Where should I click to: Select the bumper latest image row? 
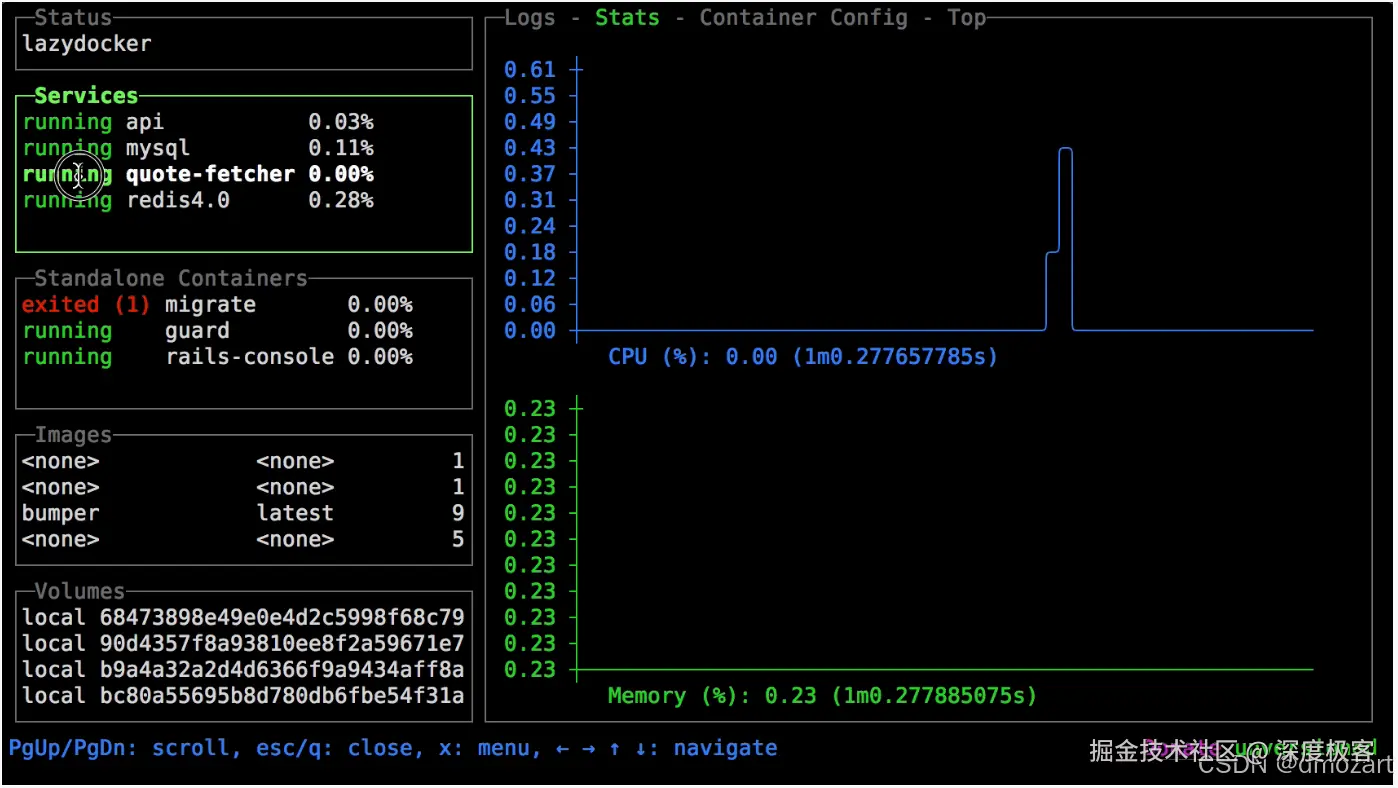(243, 513)
